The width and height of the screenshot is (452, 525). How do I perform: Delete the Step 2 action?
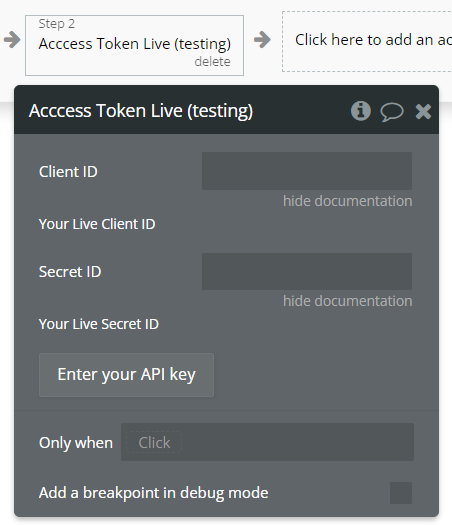tap(212, 62)
